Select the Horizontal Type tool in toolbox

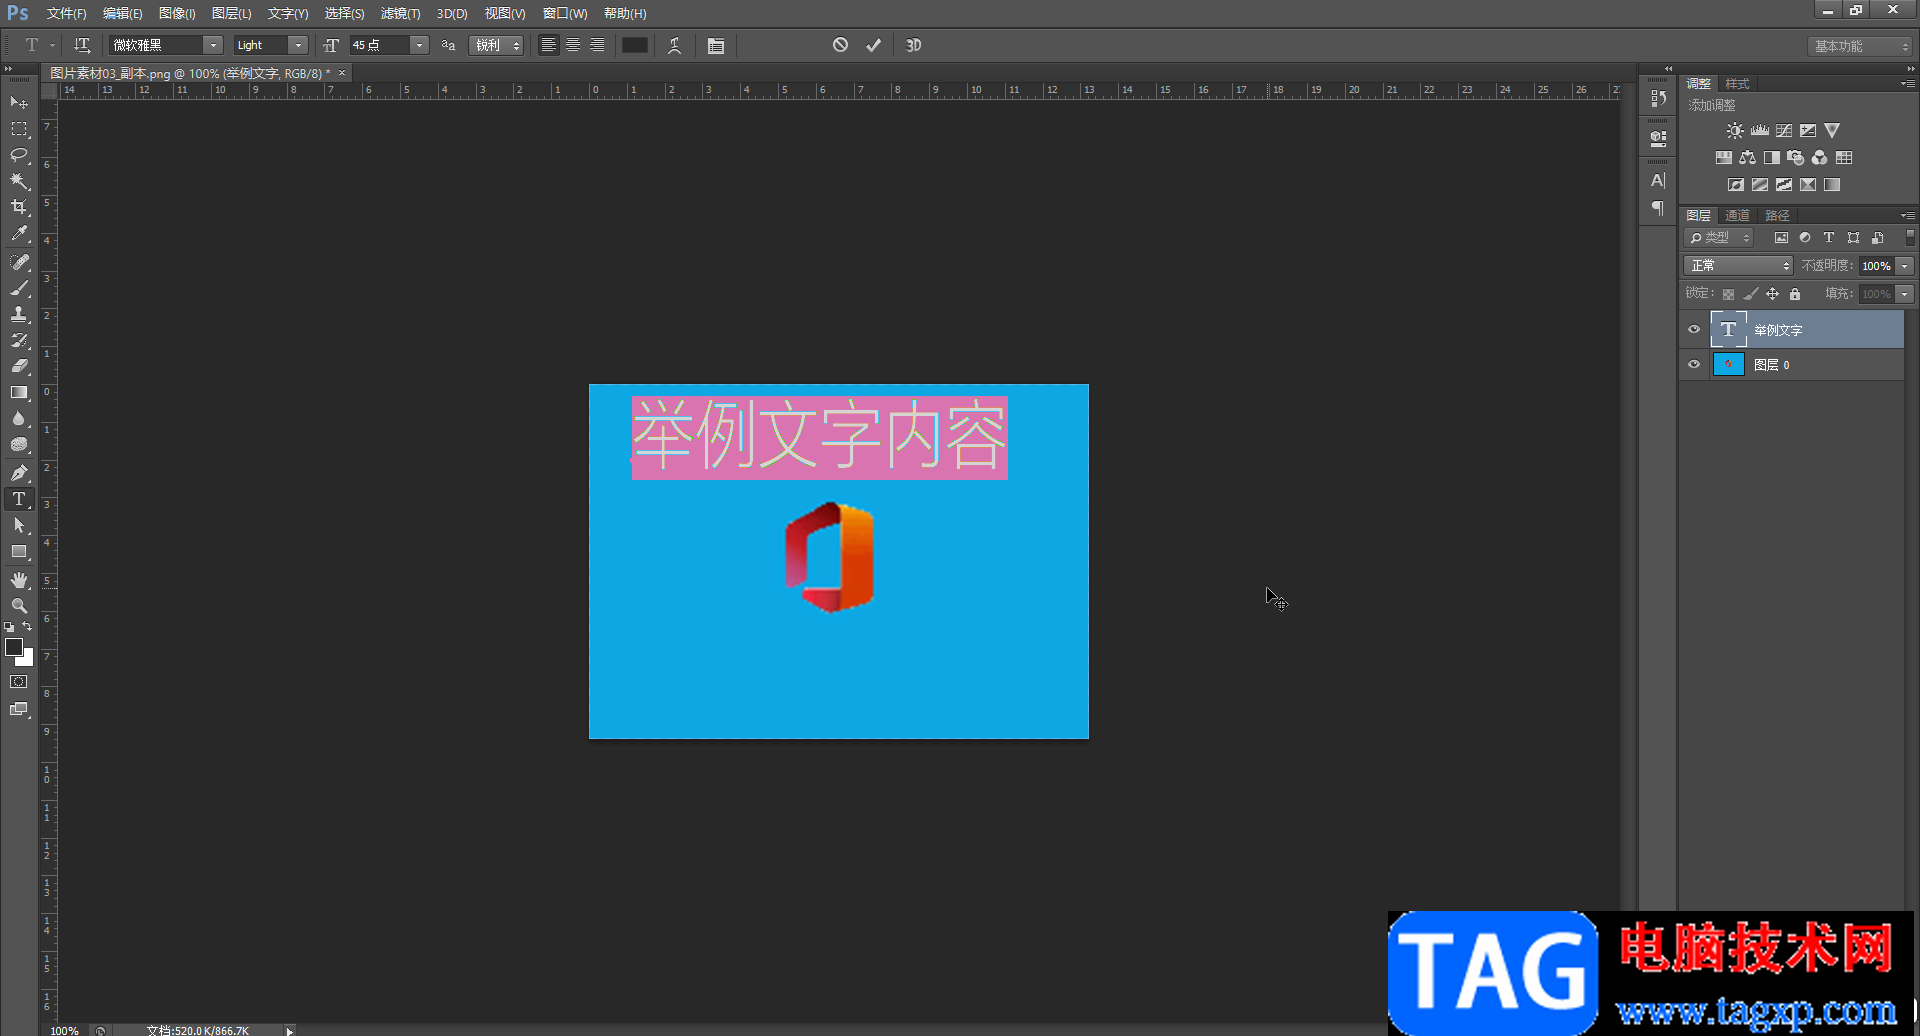(x=19, y=499)
